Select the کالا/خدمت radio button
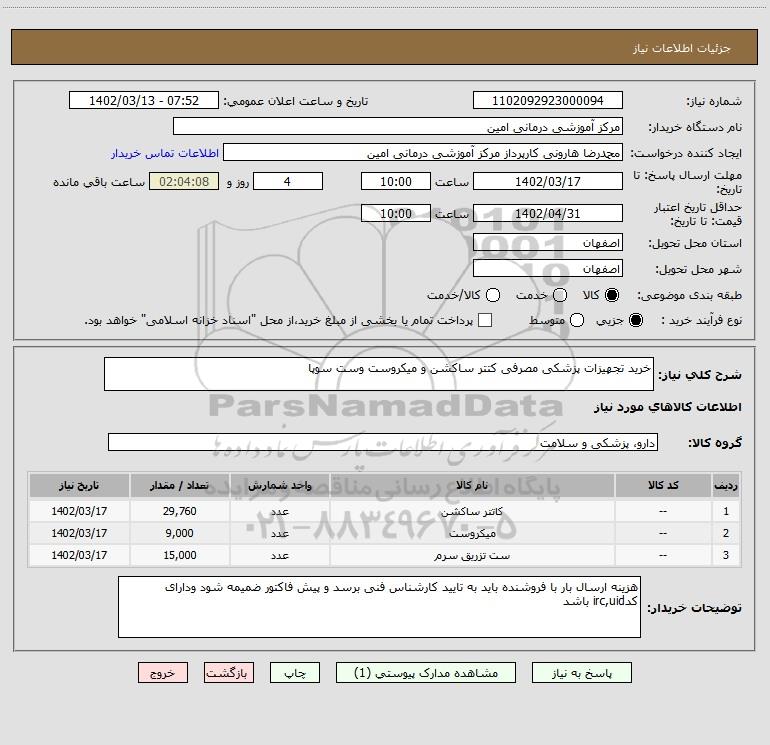This screenshot has width=770, height=745. tap(493, 295)
